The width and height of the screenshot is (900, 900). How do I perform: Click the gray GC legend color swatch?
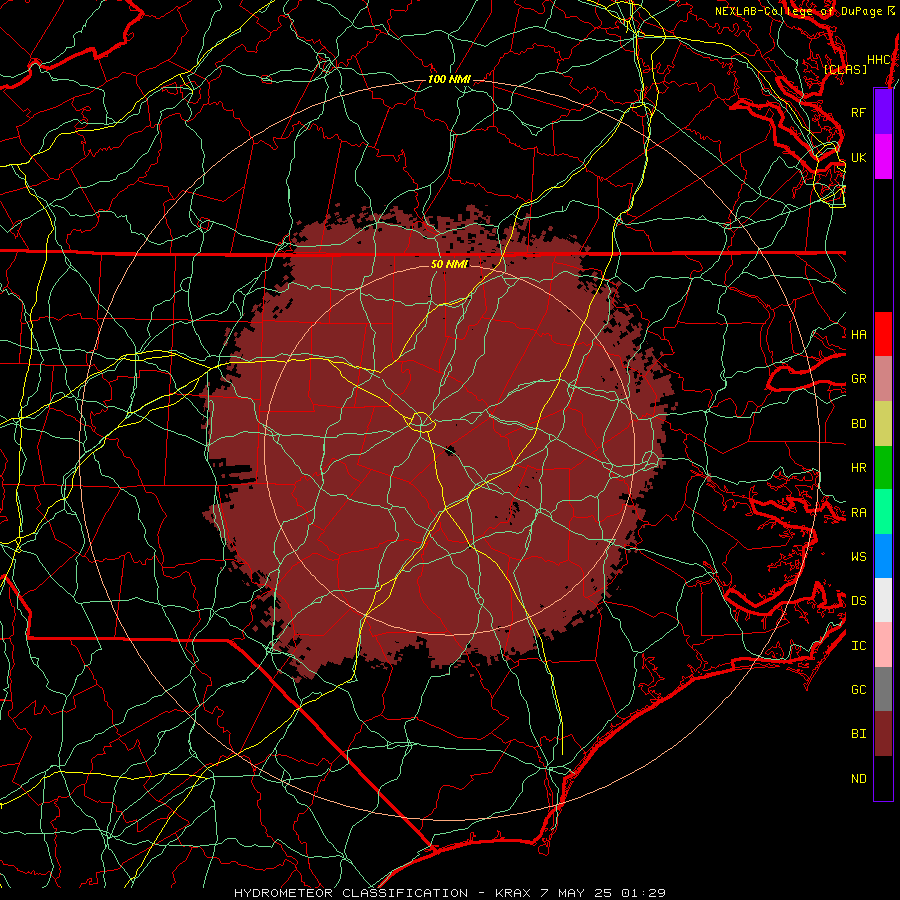[883, 689]
